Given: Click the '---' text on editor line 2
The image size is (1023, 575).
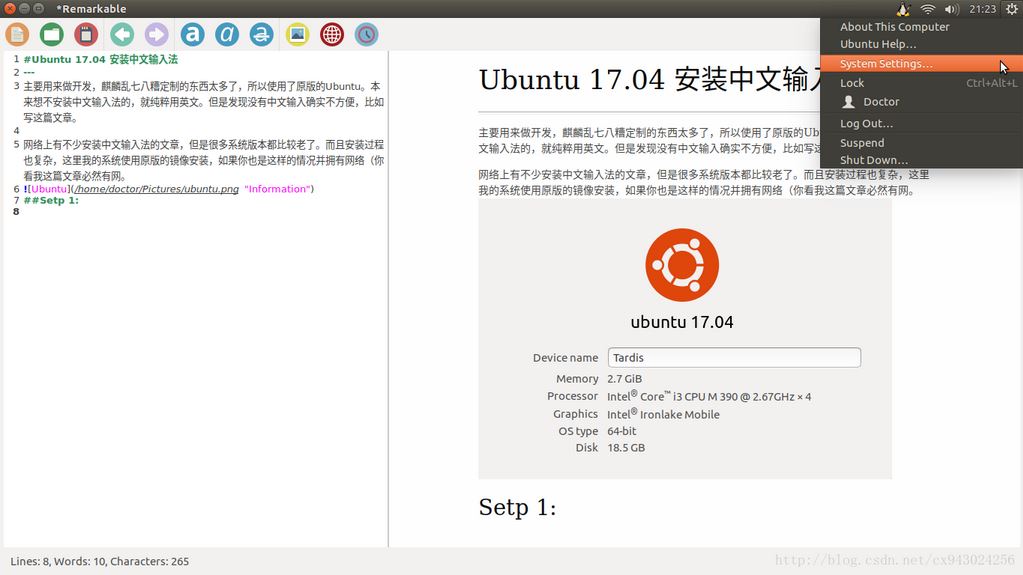Looking at the screenshot, I should 29,72.
